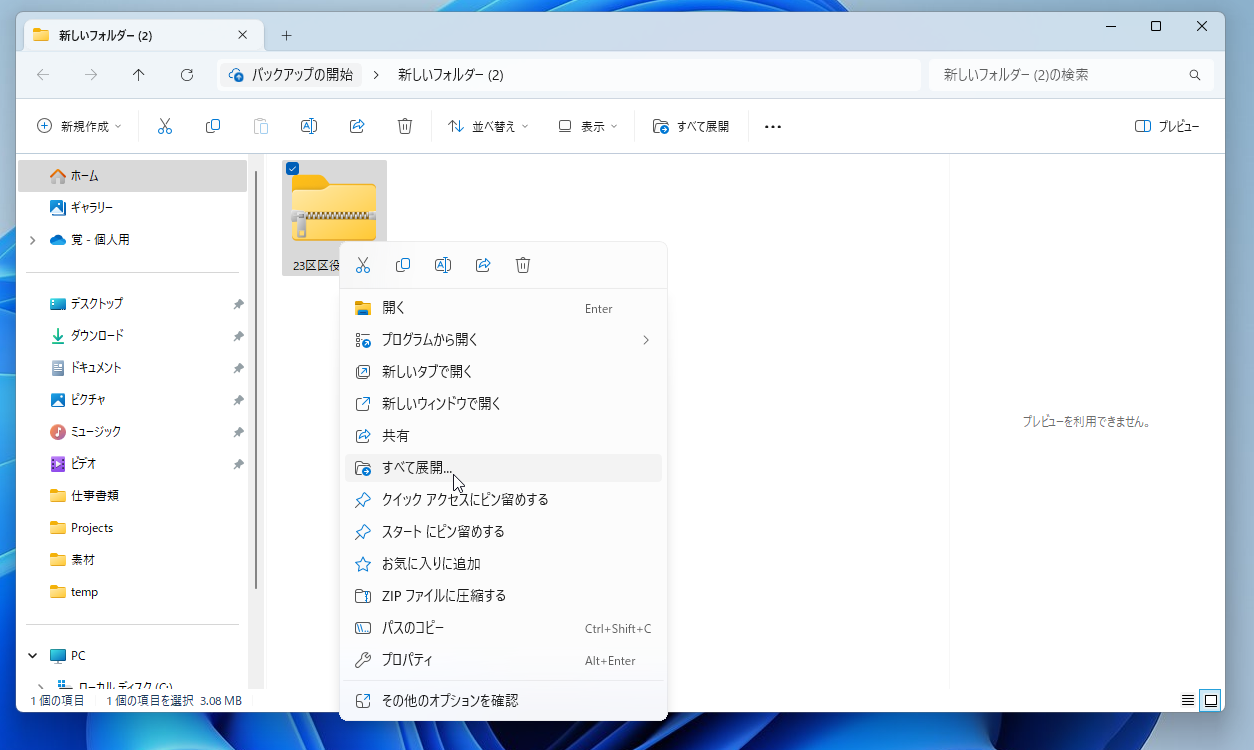Open the 表示 view dropdown
Viewport: 1254px width, 750px height.
coord(588,127)
